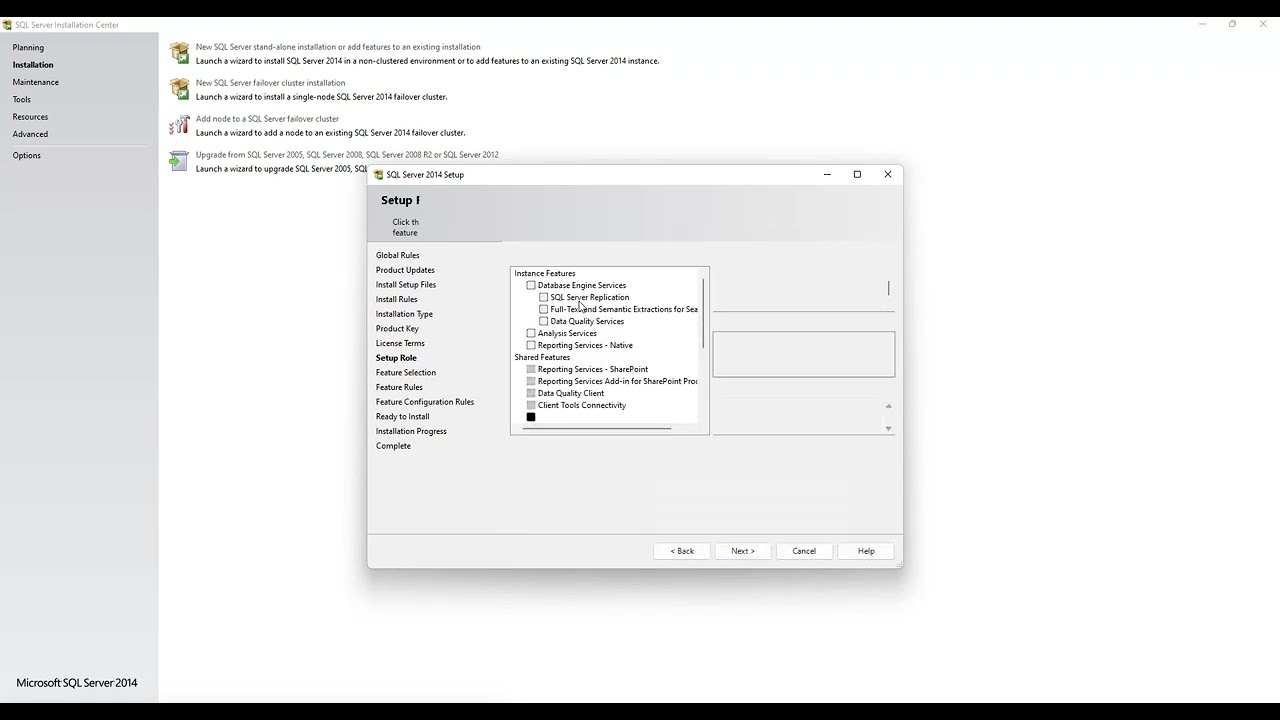The height and width of the screenshot is (720, 1280).
Task: Click the Instance Features heading
Action: (545, 273)
